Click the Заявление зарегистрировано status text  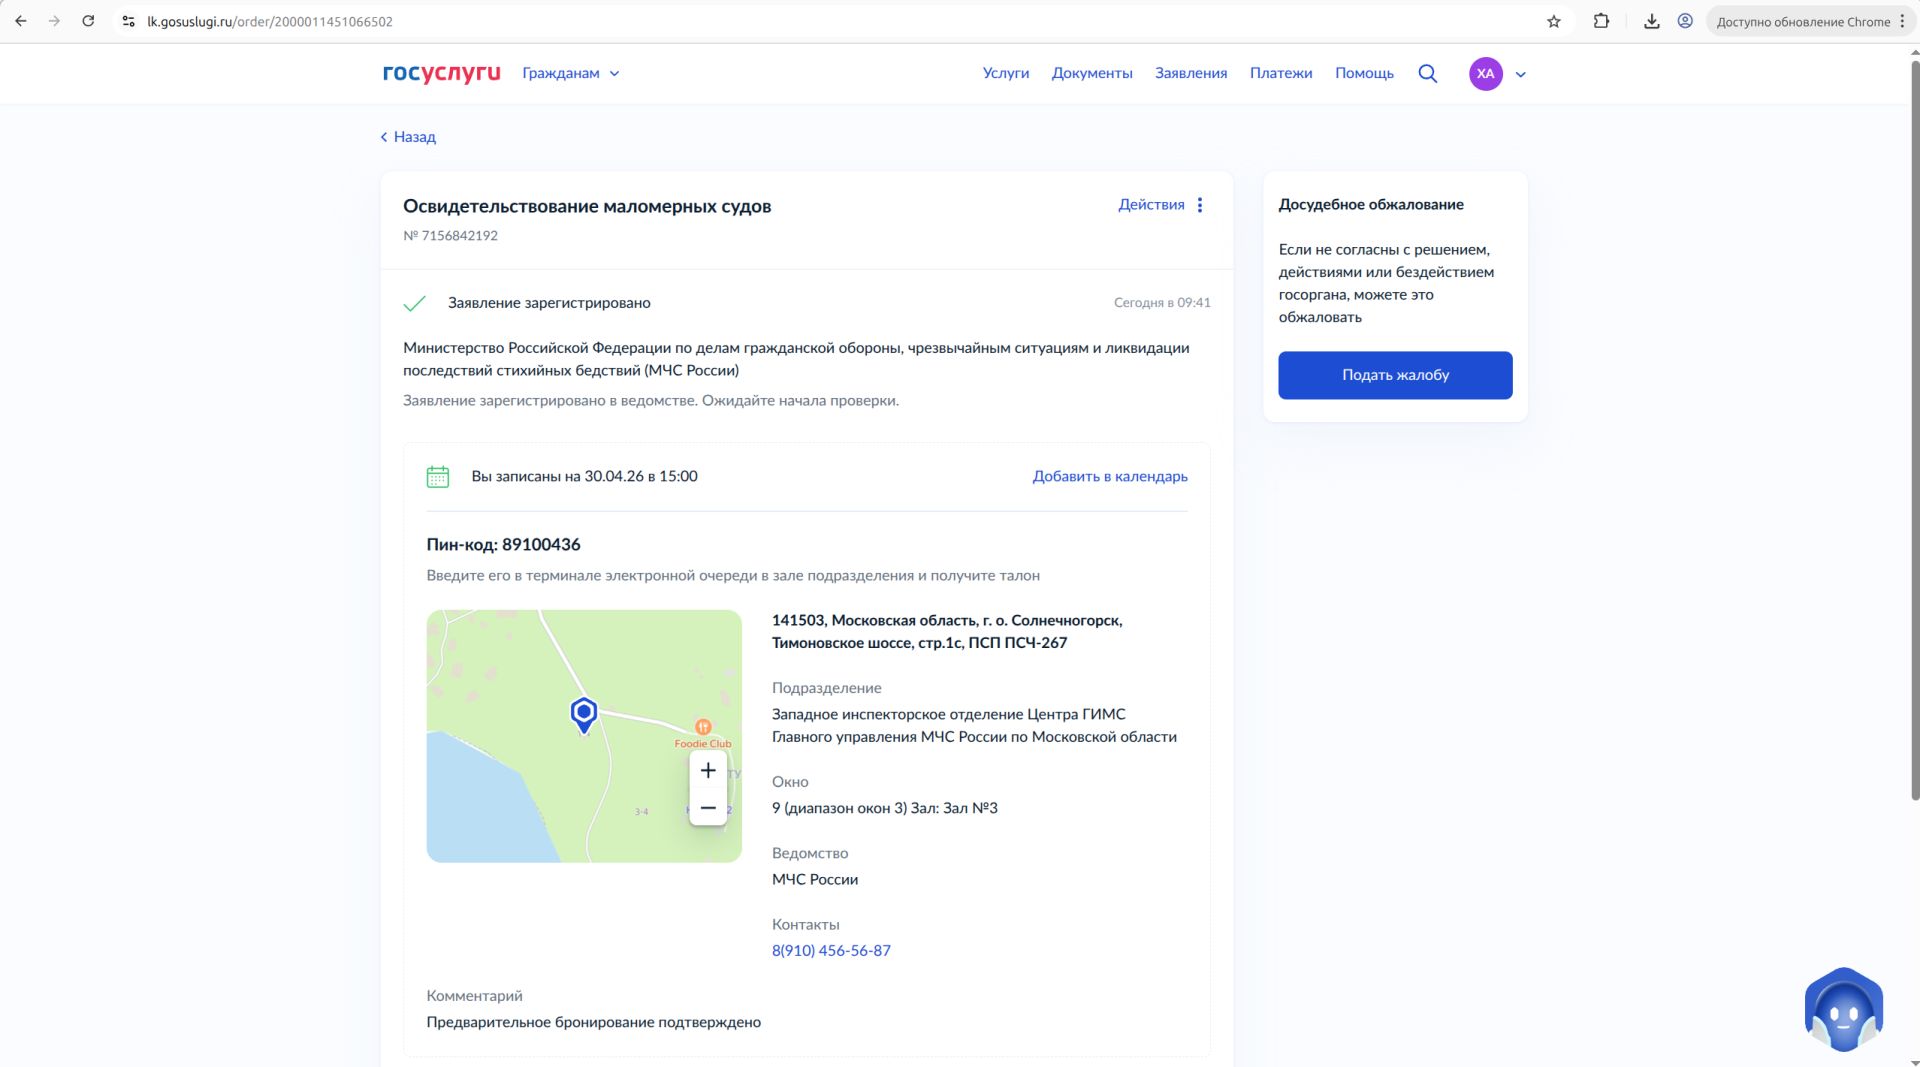click(x=549, y=303)
